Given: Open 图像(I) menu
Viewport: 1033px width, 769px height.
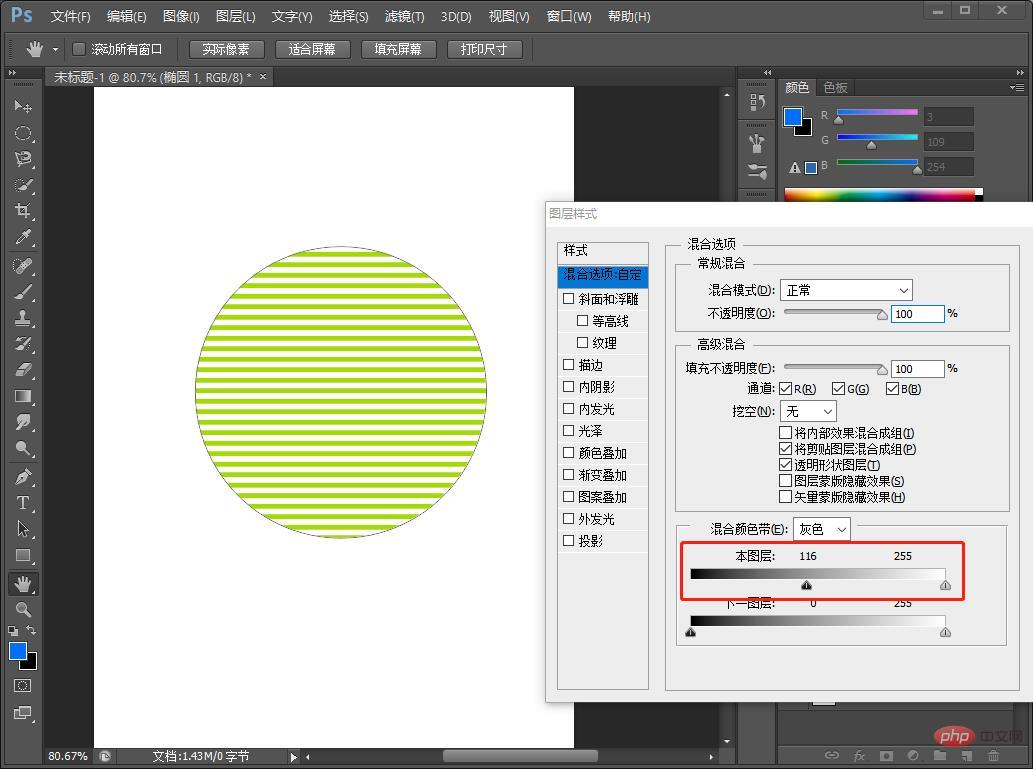Looking at the screenshot, I should [181, 16].
